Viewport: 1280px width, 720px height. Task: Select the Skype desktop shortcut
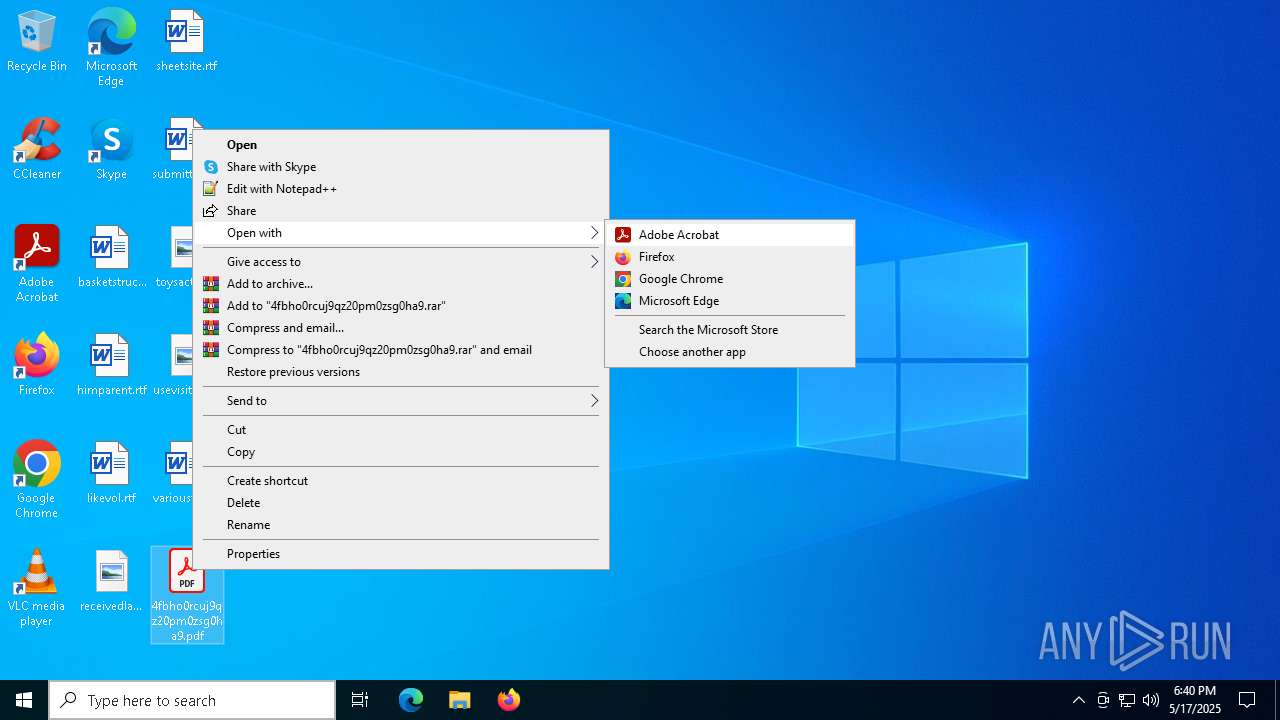pyautogui.click(x=111, y=150)
